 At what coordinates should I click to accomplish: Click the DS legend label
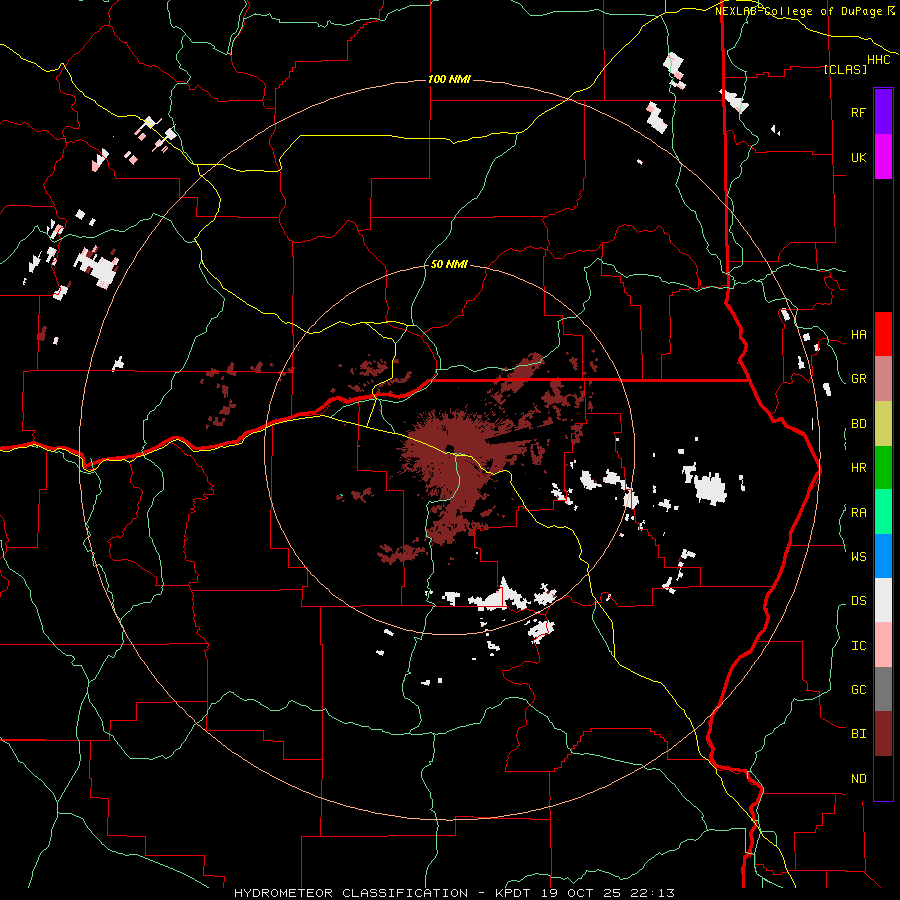pos(858,601)
